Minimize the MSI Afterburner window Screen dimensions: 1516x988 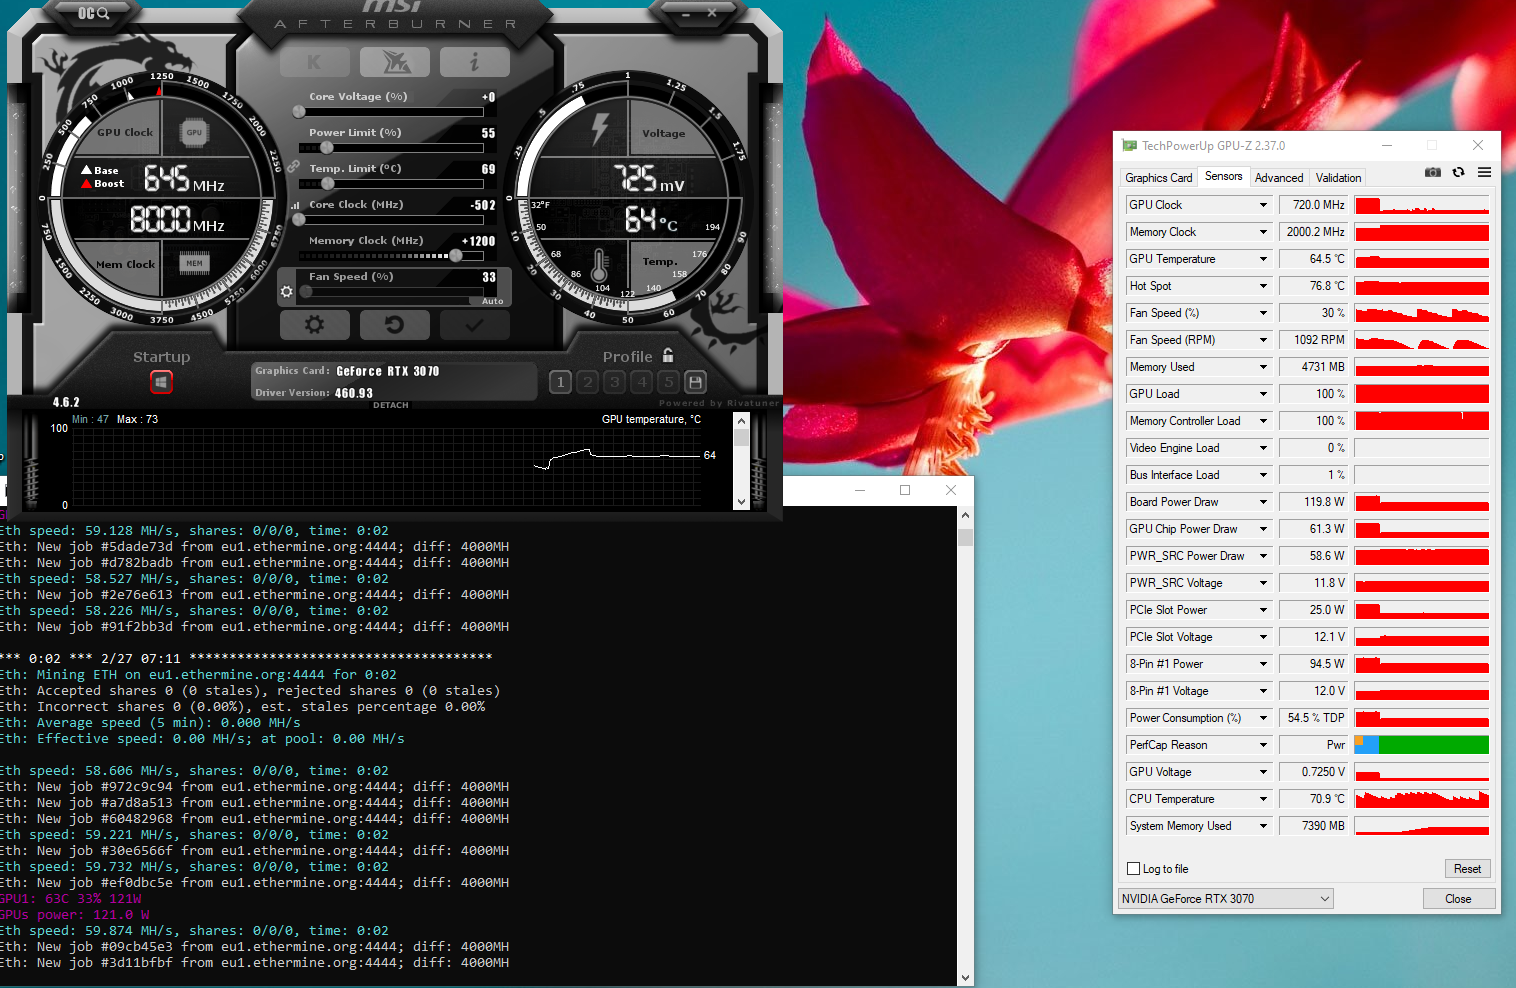[x=686, y=13]
